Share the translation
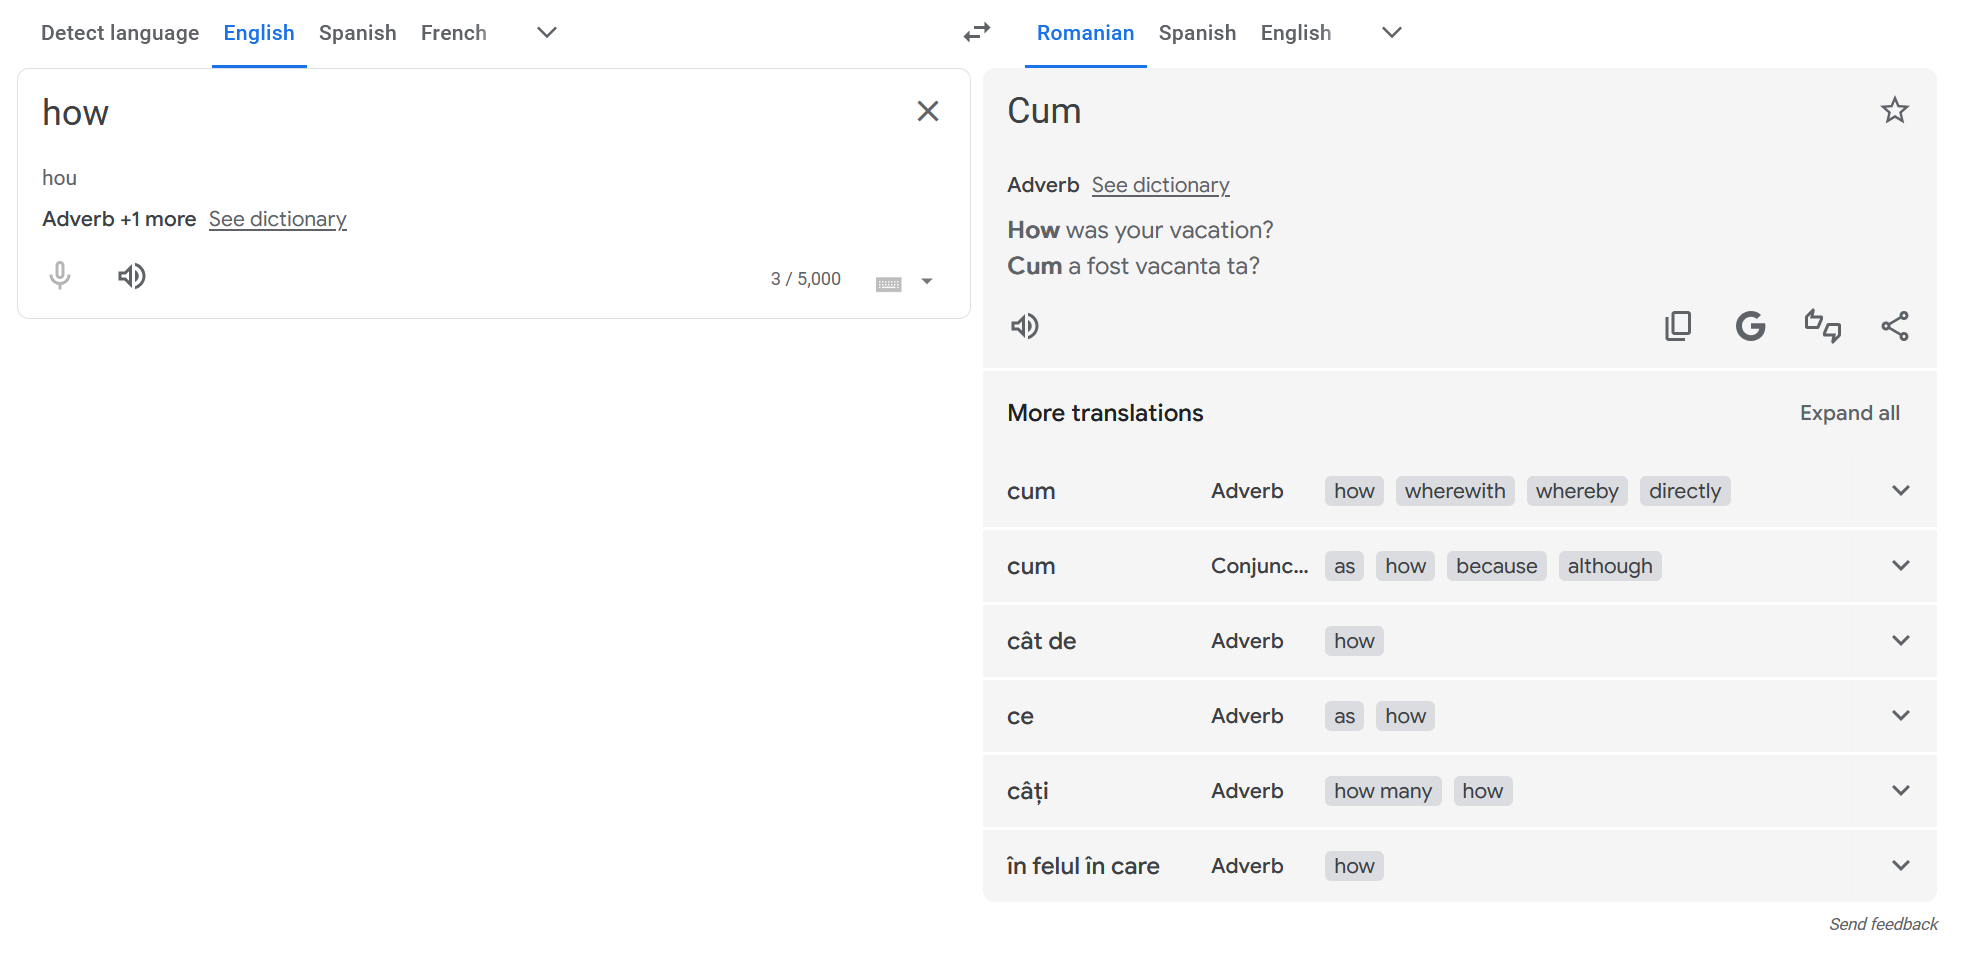Screen dimensions: 1963x976 1894,326
